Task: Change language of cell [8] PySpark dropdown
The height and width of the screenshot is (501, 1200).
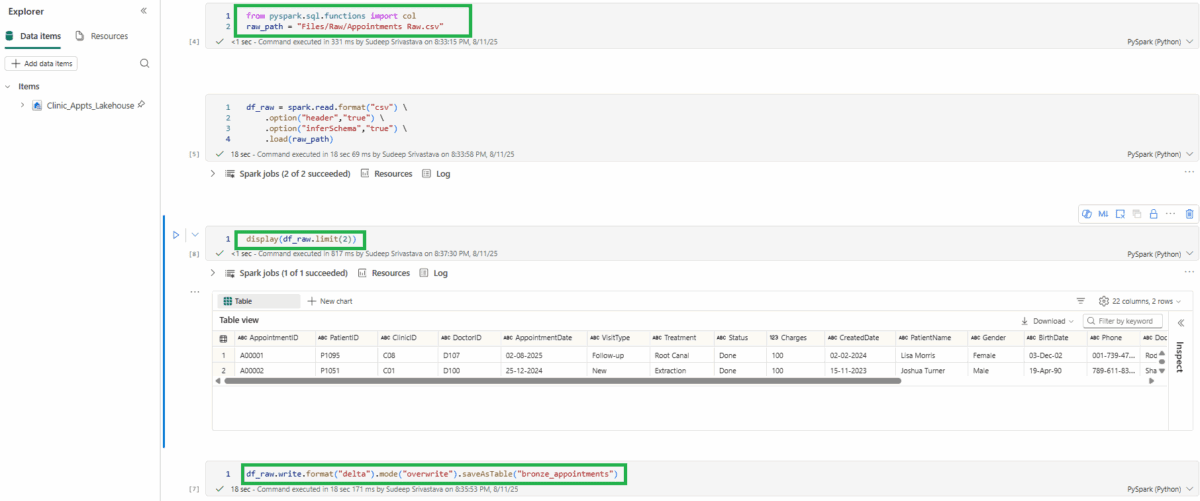Action: (x=1160, y=254)
